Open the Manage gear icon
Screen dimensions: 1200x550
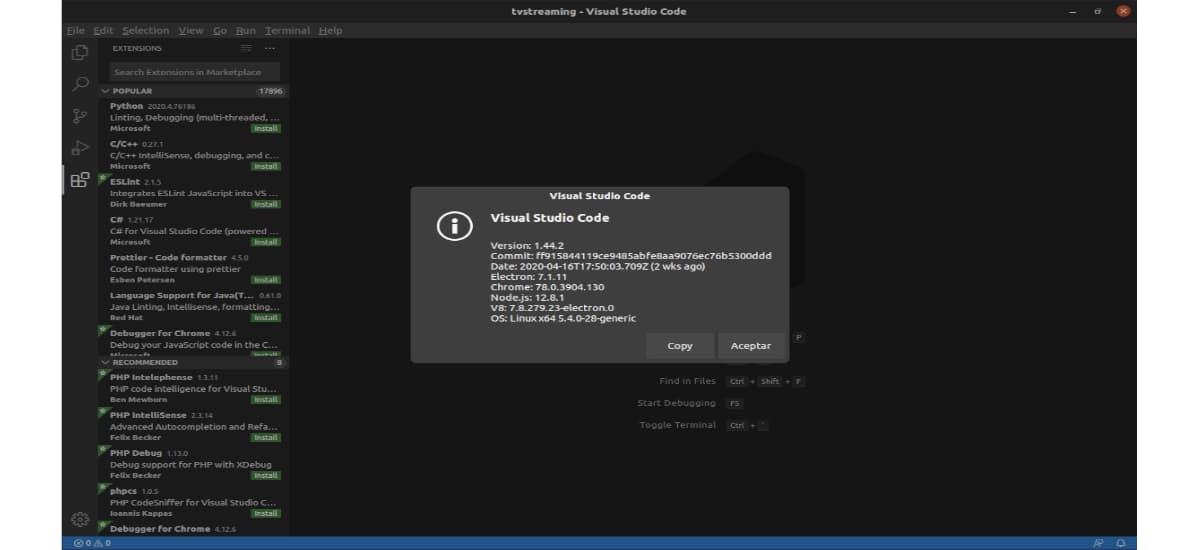[80, 519]
